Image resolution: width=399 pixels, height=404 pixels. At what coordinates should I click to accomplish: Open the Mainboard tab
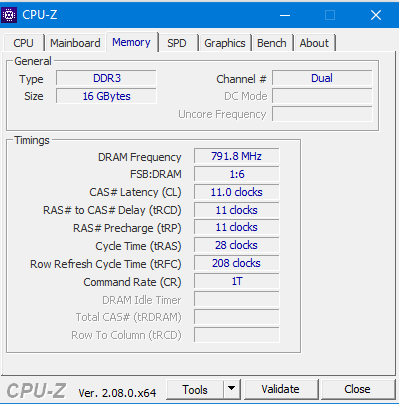pyautogui.click(x=75, y=43)
